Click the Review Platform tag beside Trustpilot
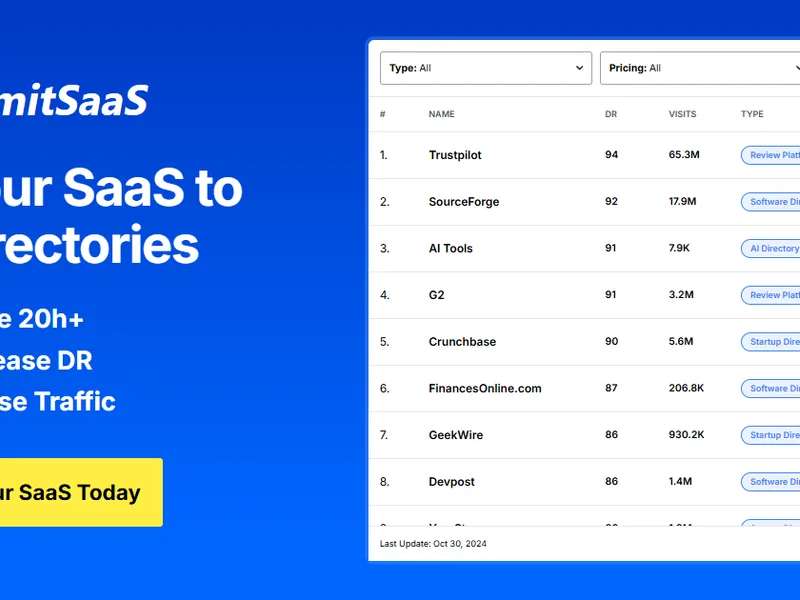The width and height of the screenshot is (800, 600). (x=770, y=155)
